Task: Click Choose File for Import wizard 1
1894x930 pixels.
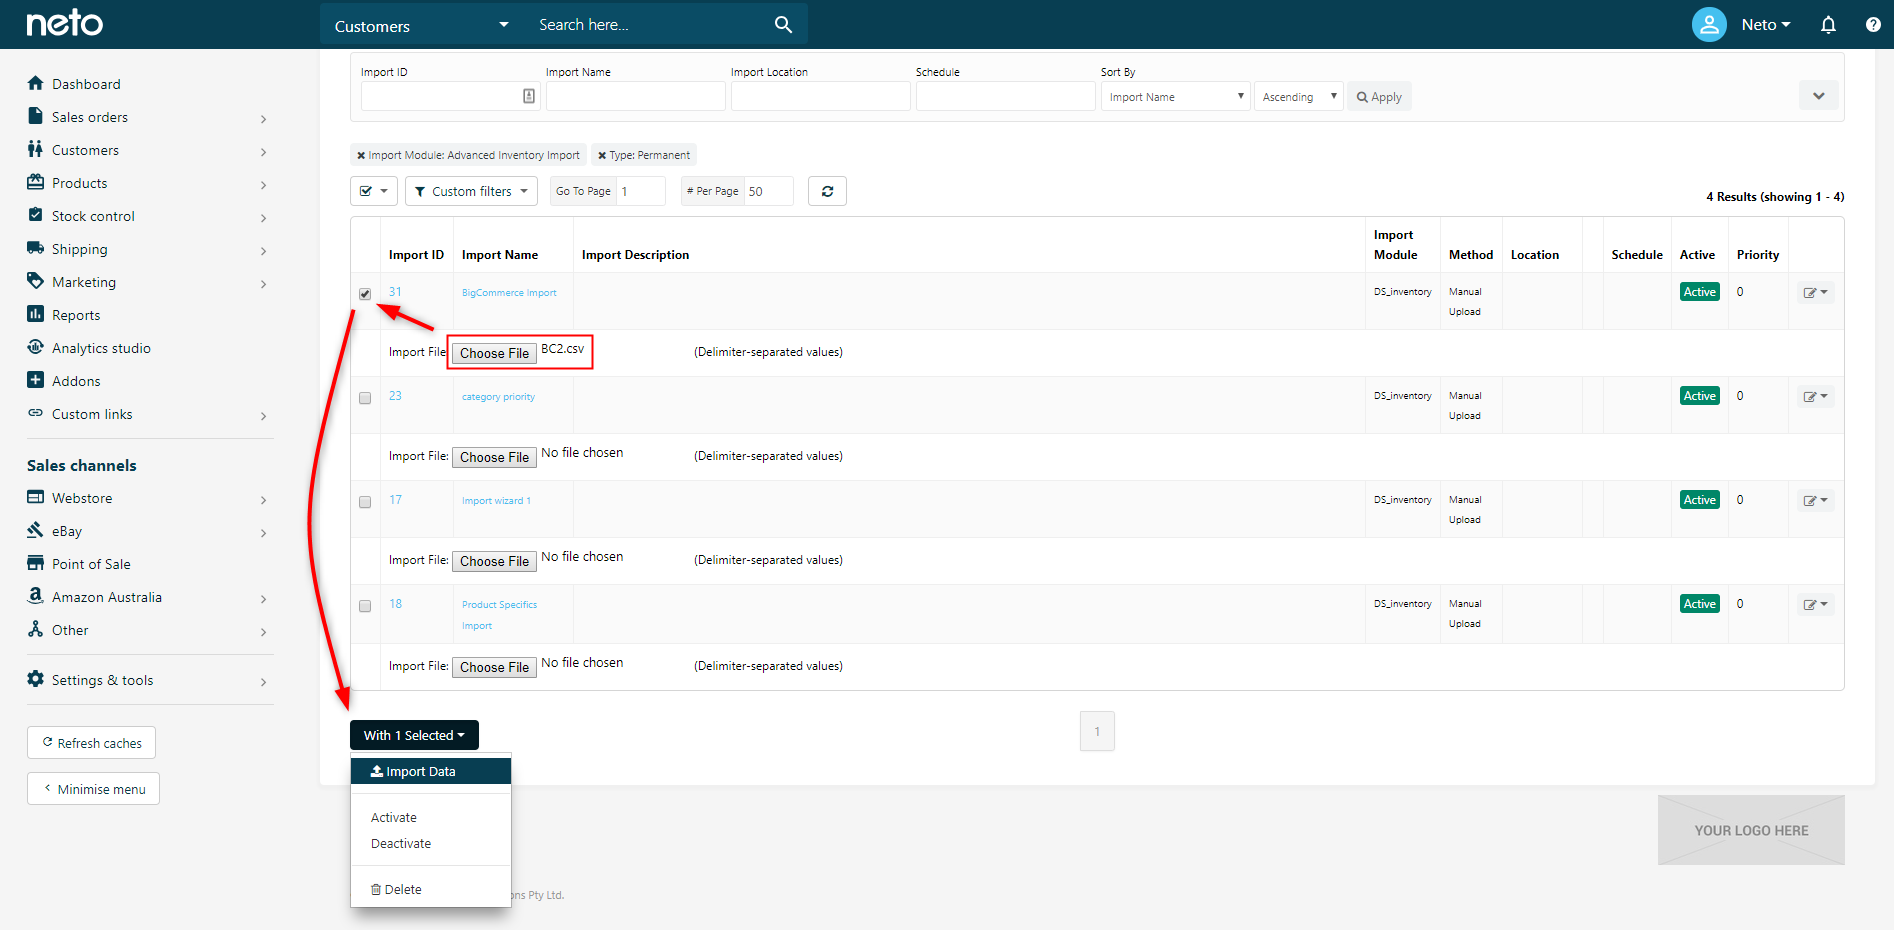Action: (x=494, y=561)
